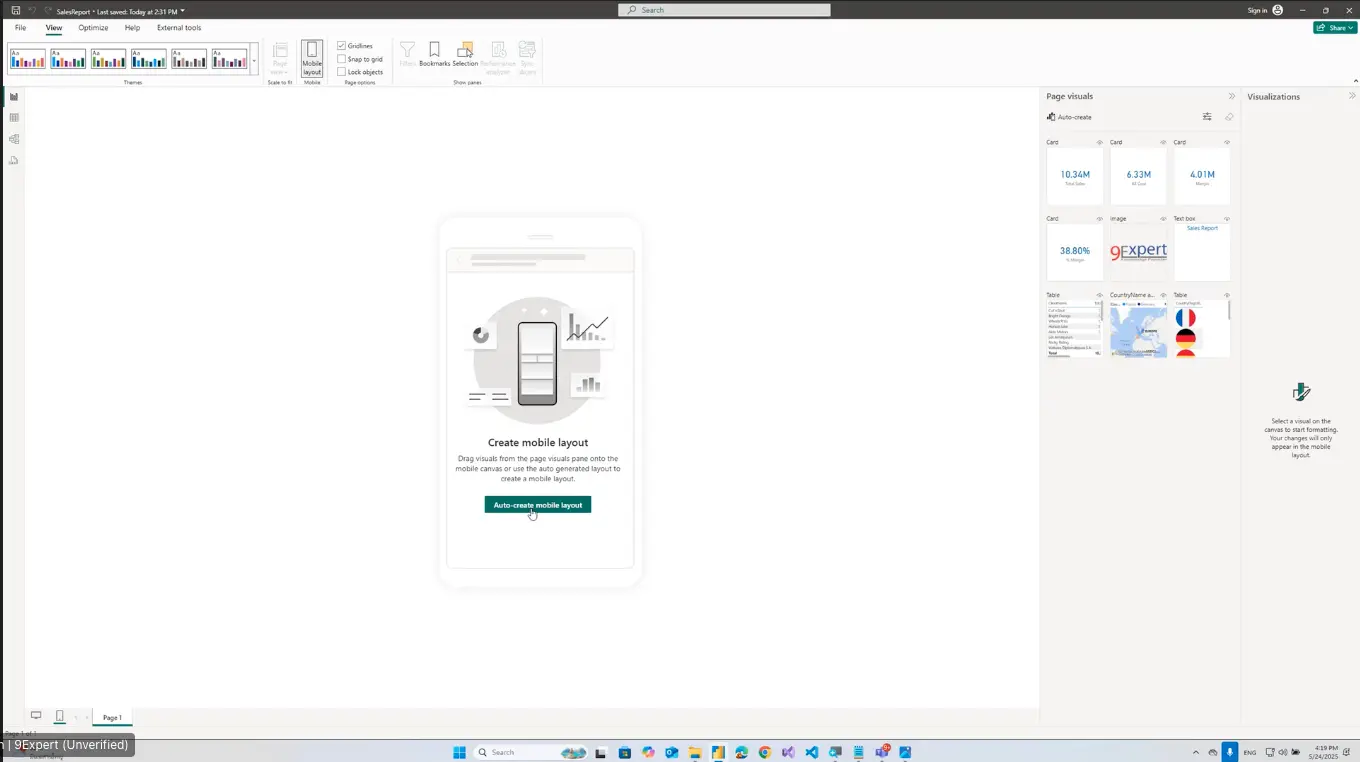This screenshot has width=1360, height=762.
Task: Open Visual Studio Code from taskbar
Action: [x=811, y=752]
